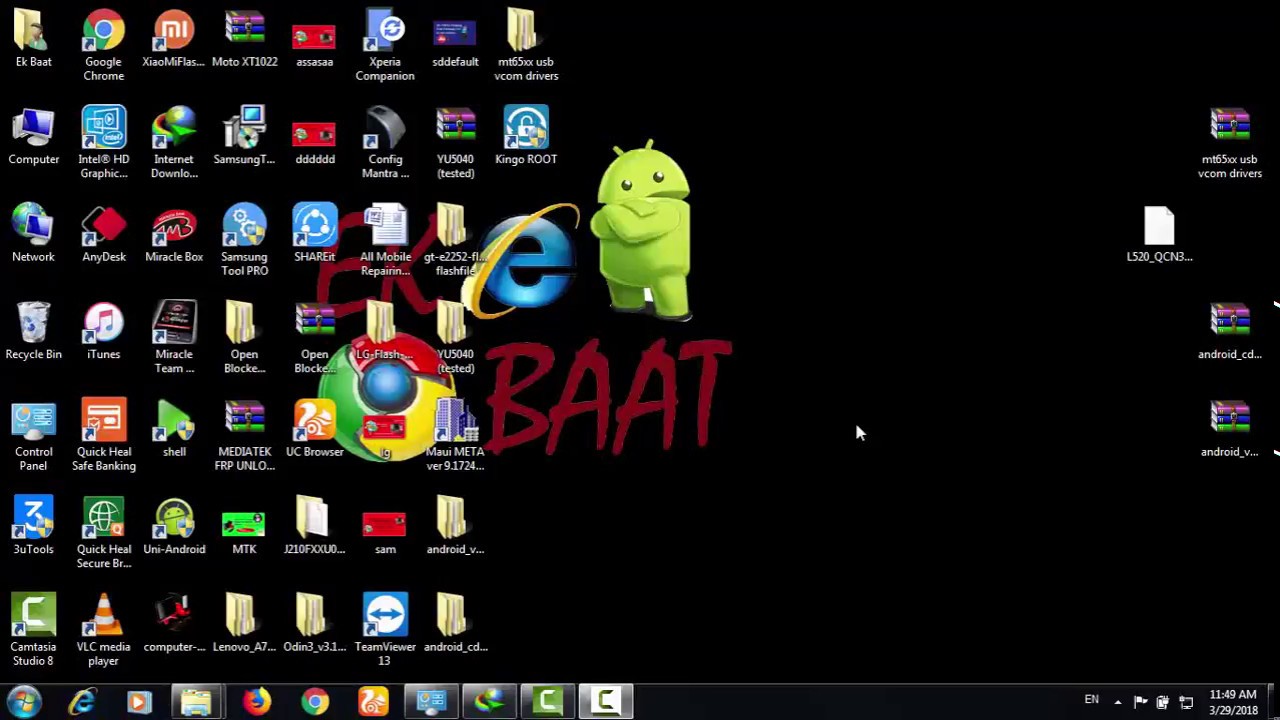Open Config Mantra shortcut

click(x=385, y=143)
